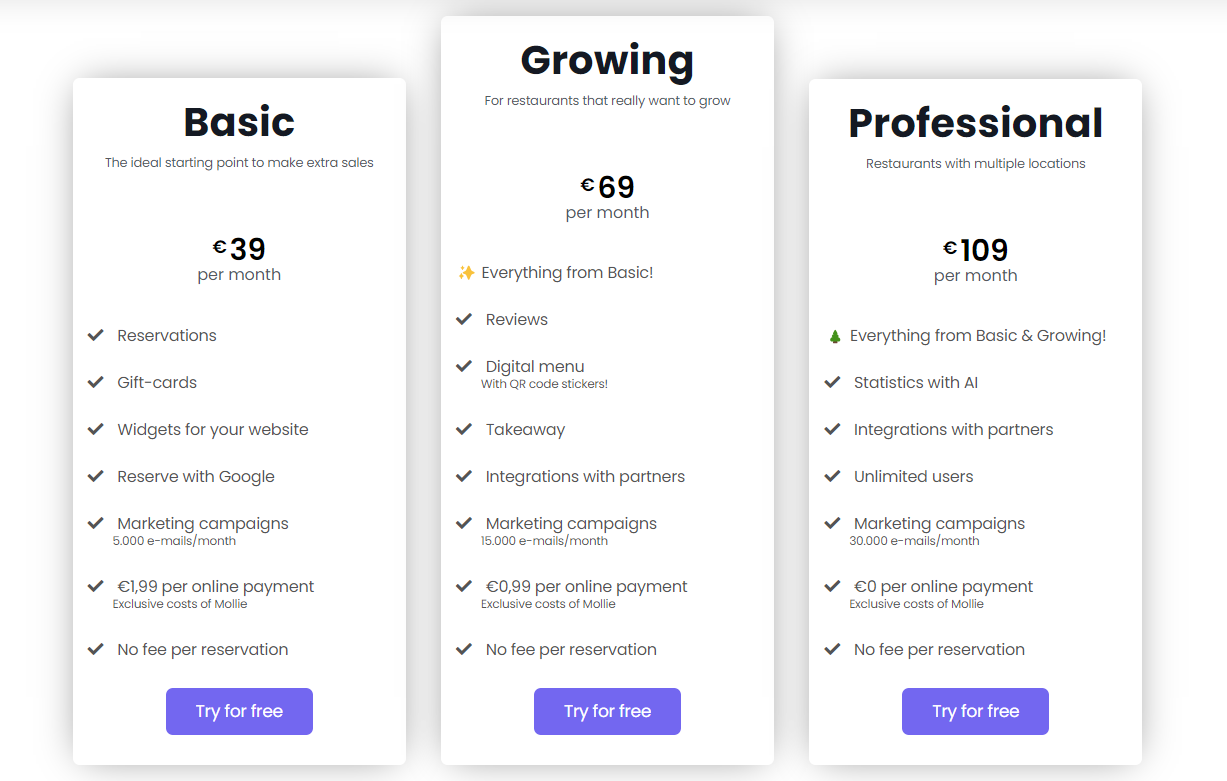1227x781 pixels.
Task: Click the checkmark beside Reserve with Google
Action: click(96, 476)
